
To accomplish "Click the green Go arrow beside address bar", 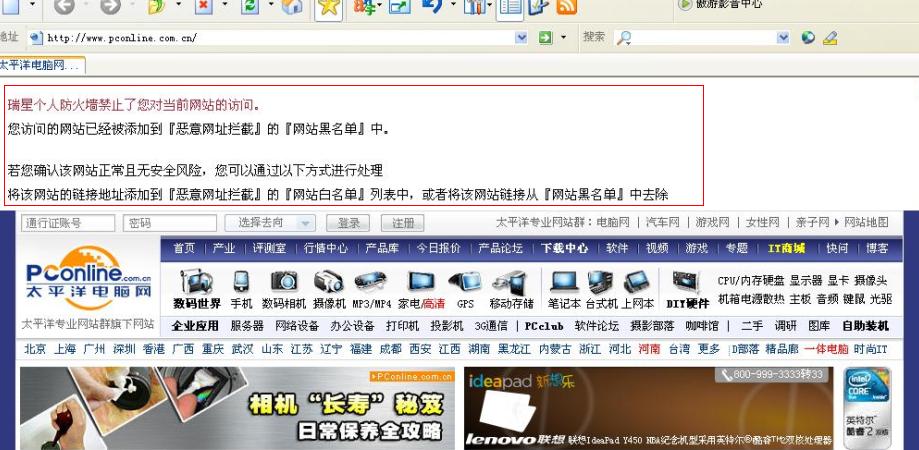I will [x=546, y=38].
